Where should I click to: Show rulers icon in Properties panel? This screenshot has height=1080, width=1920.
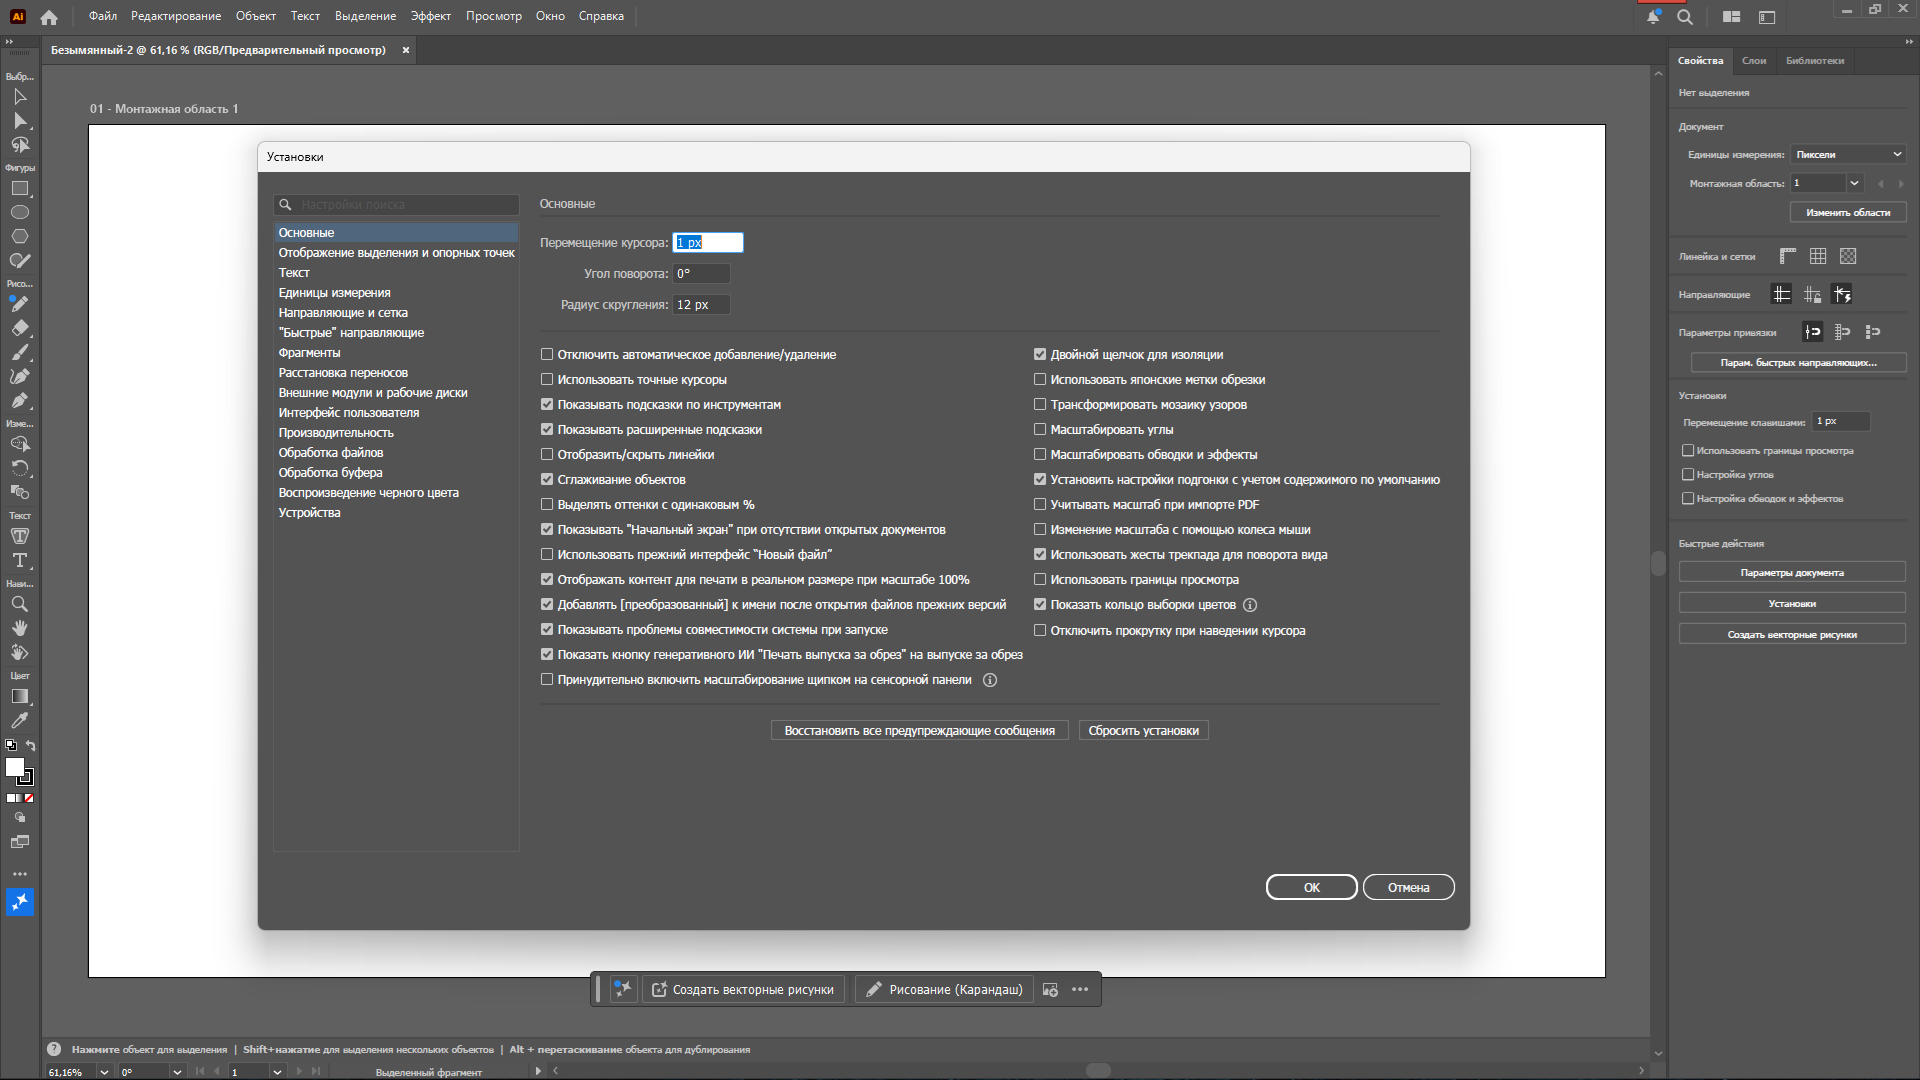point(1788,257)
